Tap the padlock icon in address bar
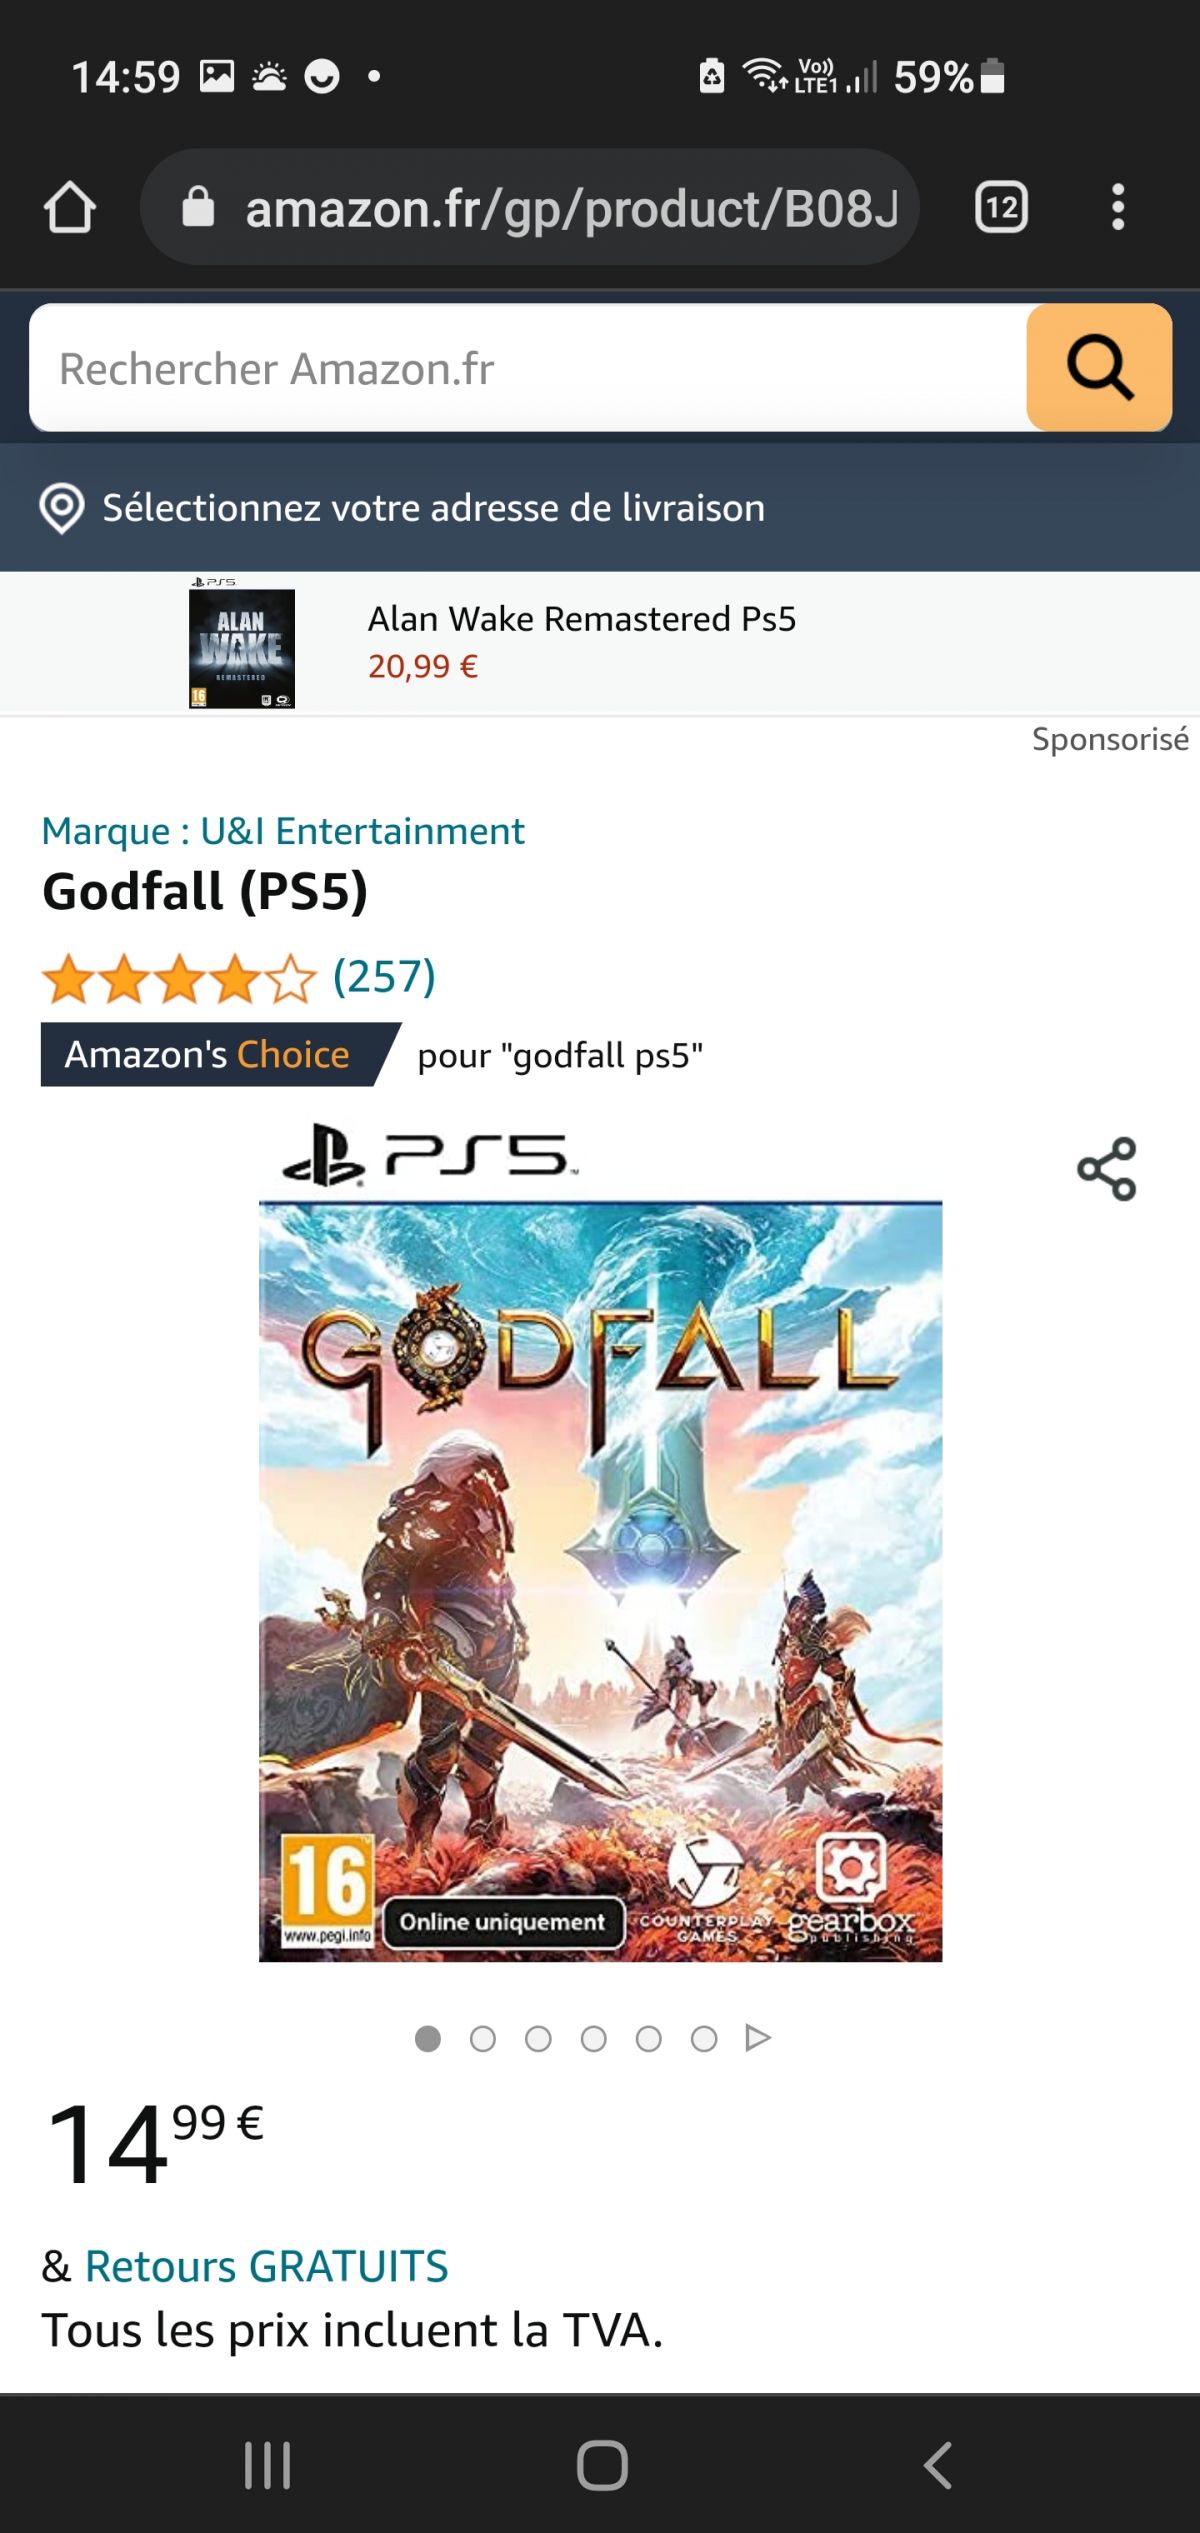The width and height of the screenshot is (1200, 2533). tap(198, 207)
